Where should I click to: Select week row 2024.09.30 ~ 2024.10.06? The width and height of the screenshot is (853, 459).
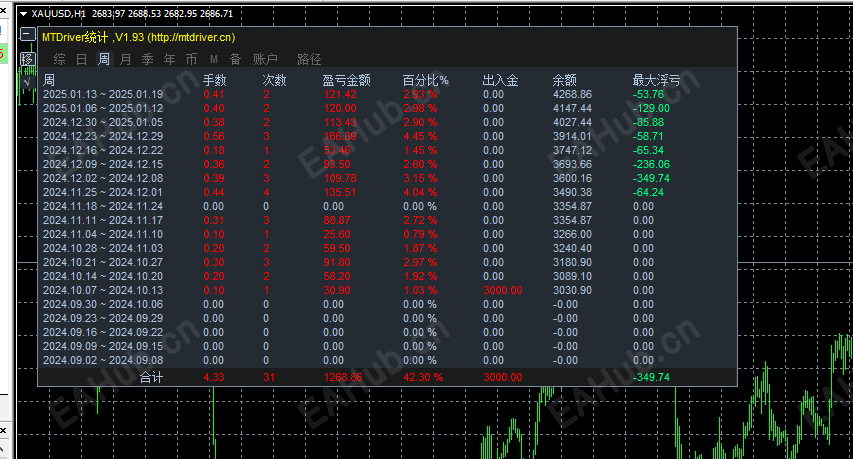click(387, 304)
